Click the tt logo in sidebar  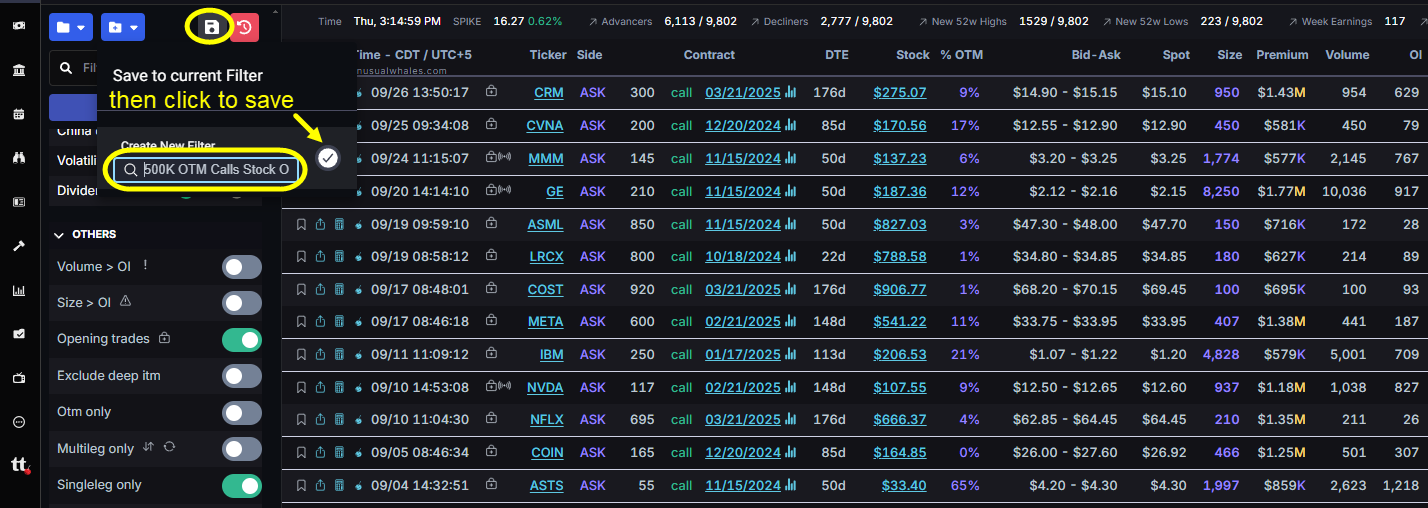[19, 466]
